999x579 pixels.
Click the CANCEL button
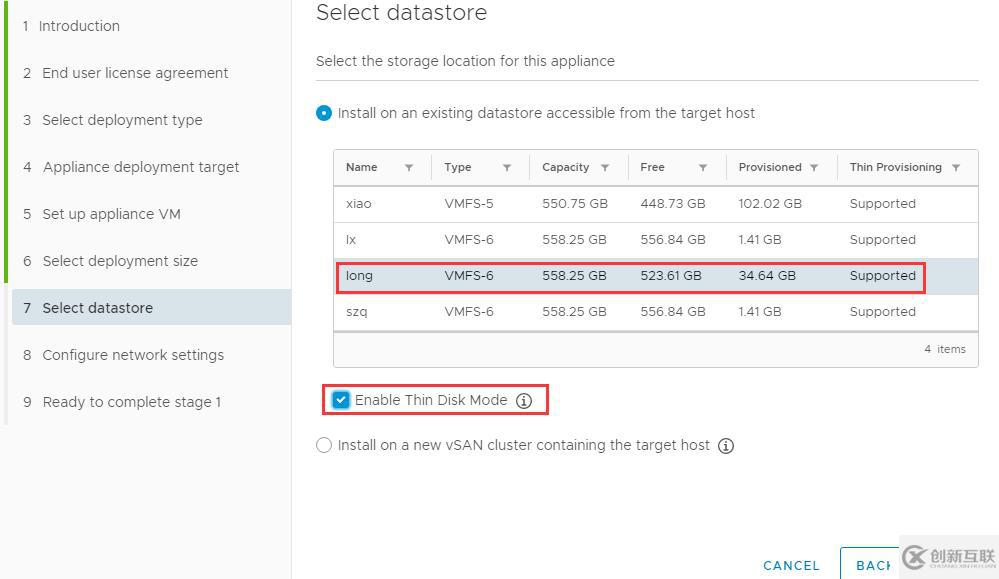[x=791, y=566]
